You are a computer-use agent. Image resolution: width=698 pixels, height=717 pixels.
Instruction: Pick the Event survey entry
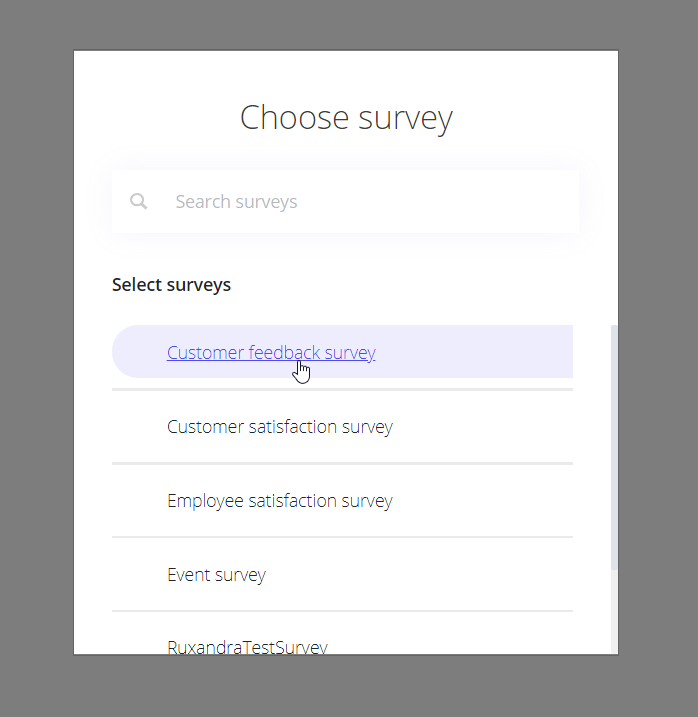point(216,575)
